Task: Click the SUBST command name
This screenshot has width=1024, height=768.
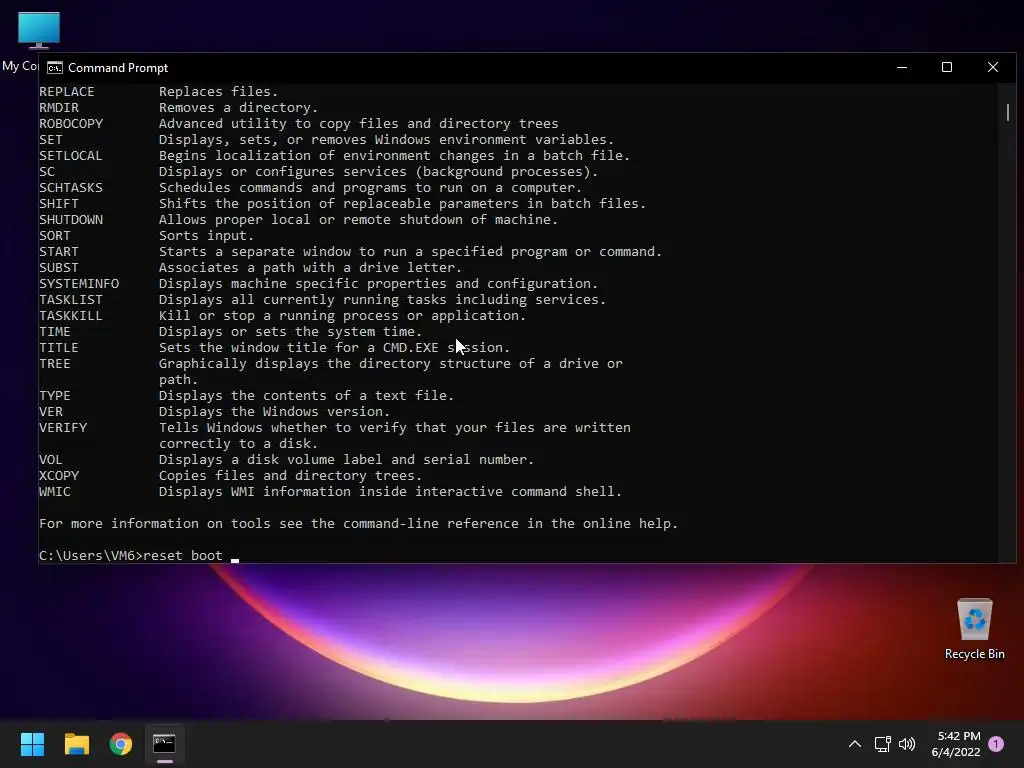Action: point(59,268)
